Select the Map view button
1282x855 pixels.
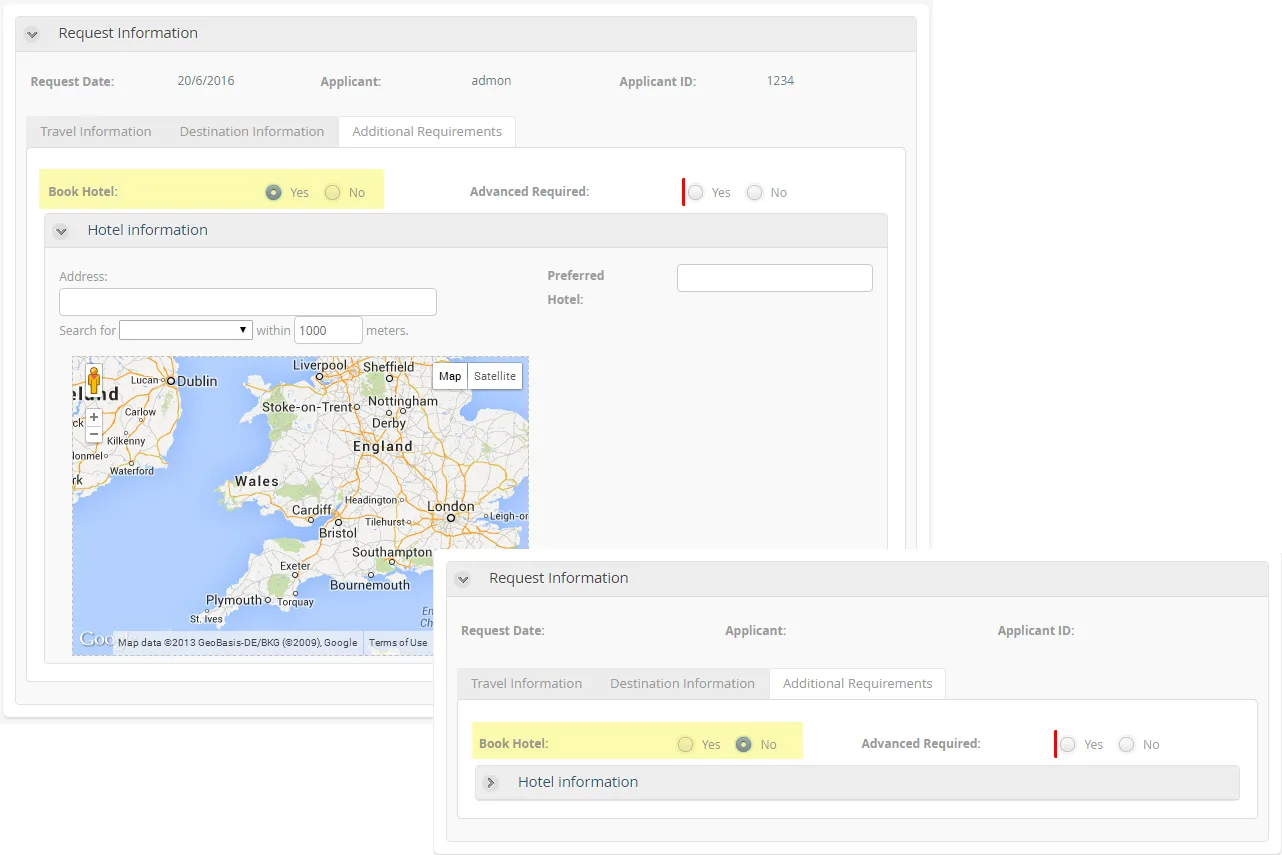(x=450, y=376)
